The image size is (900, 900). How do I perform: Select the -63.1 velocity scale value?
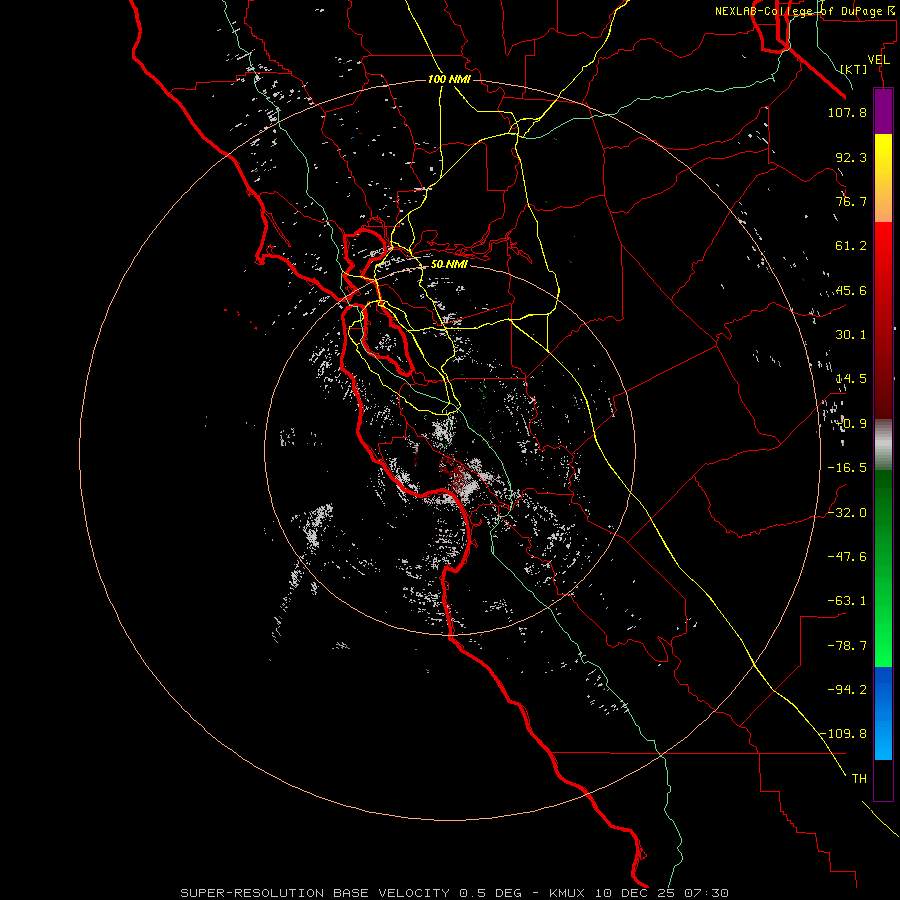click(x=847, y=601)
